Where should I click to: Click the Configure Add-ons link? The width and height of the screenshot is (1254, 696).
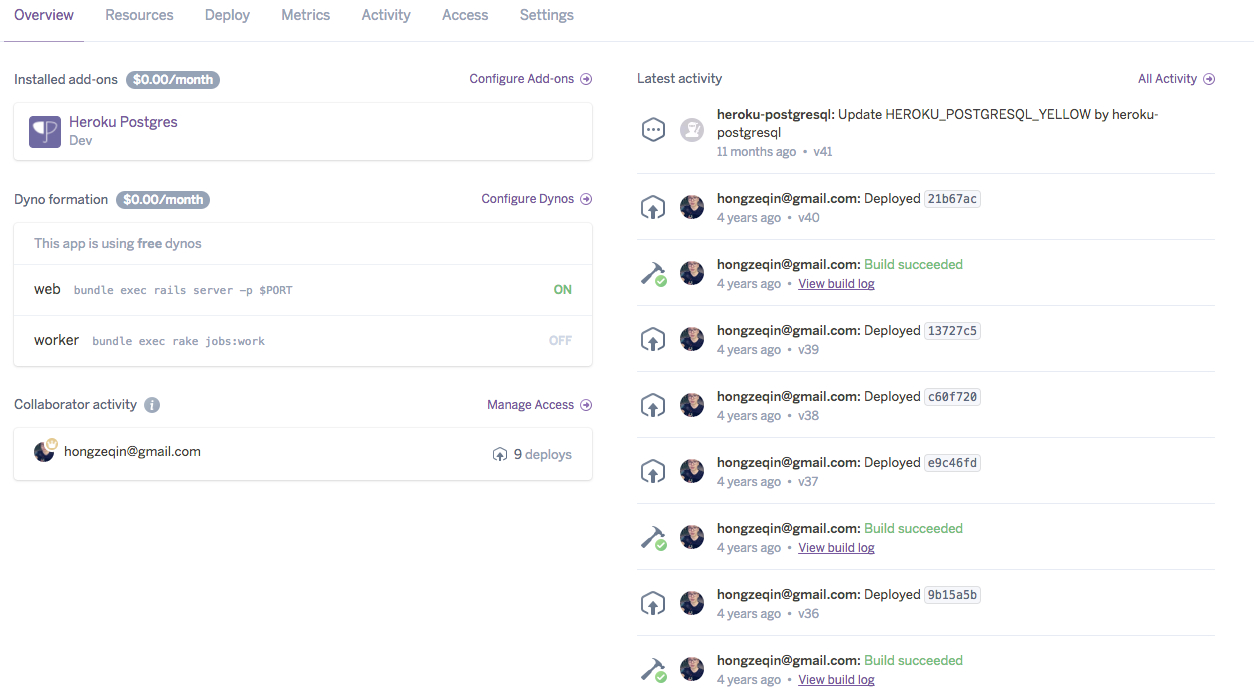[531, 79]
